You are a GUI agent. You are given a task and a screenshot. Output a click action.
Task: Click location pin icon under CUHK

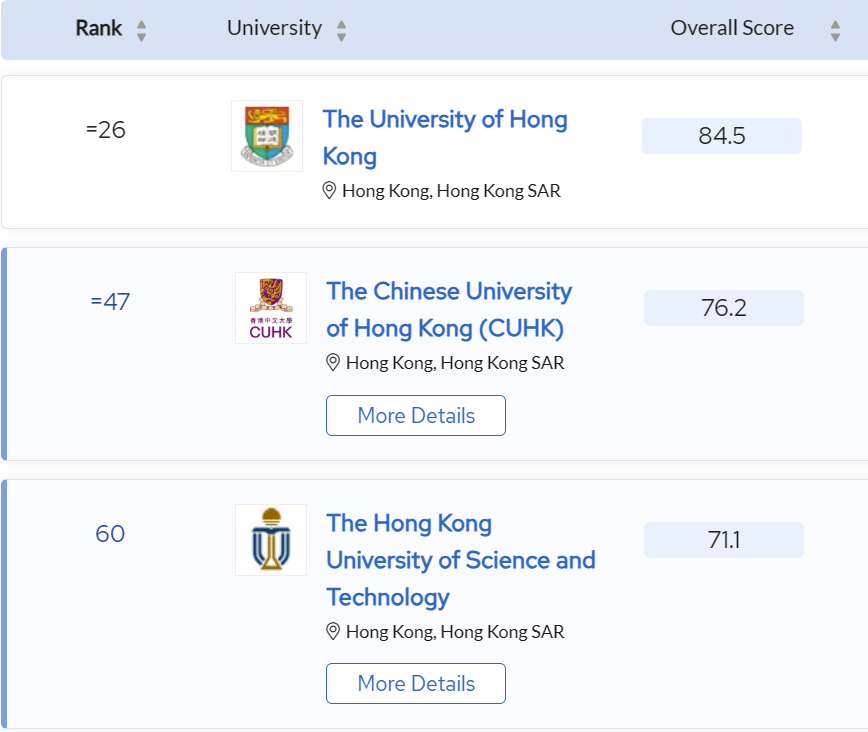point(333,363)
